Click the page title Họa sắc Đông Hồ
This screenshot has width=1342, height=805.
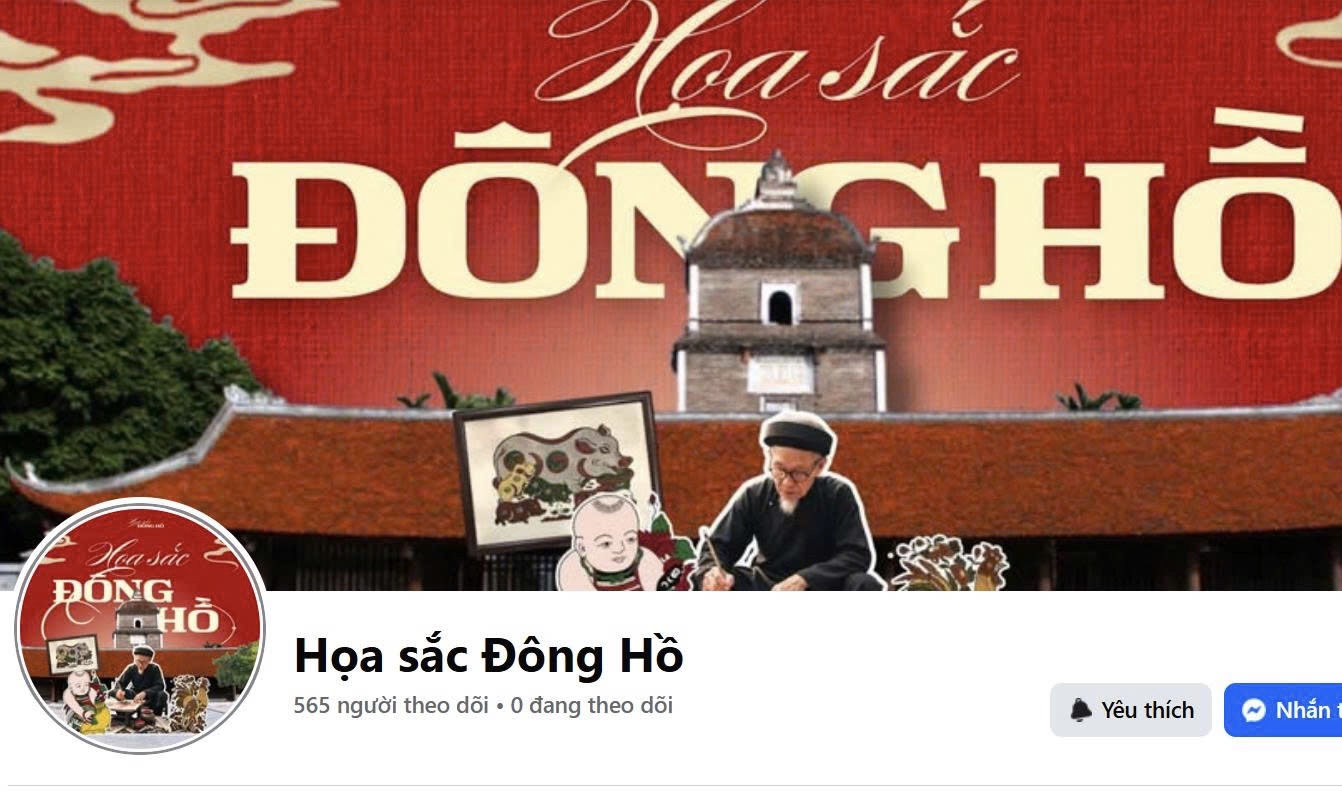pos(488,655)
